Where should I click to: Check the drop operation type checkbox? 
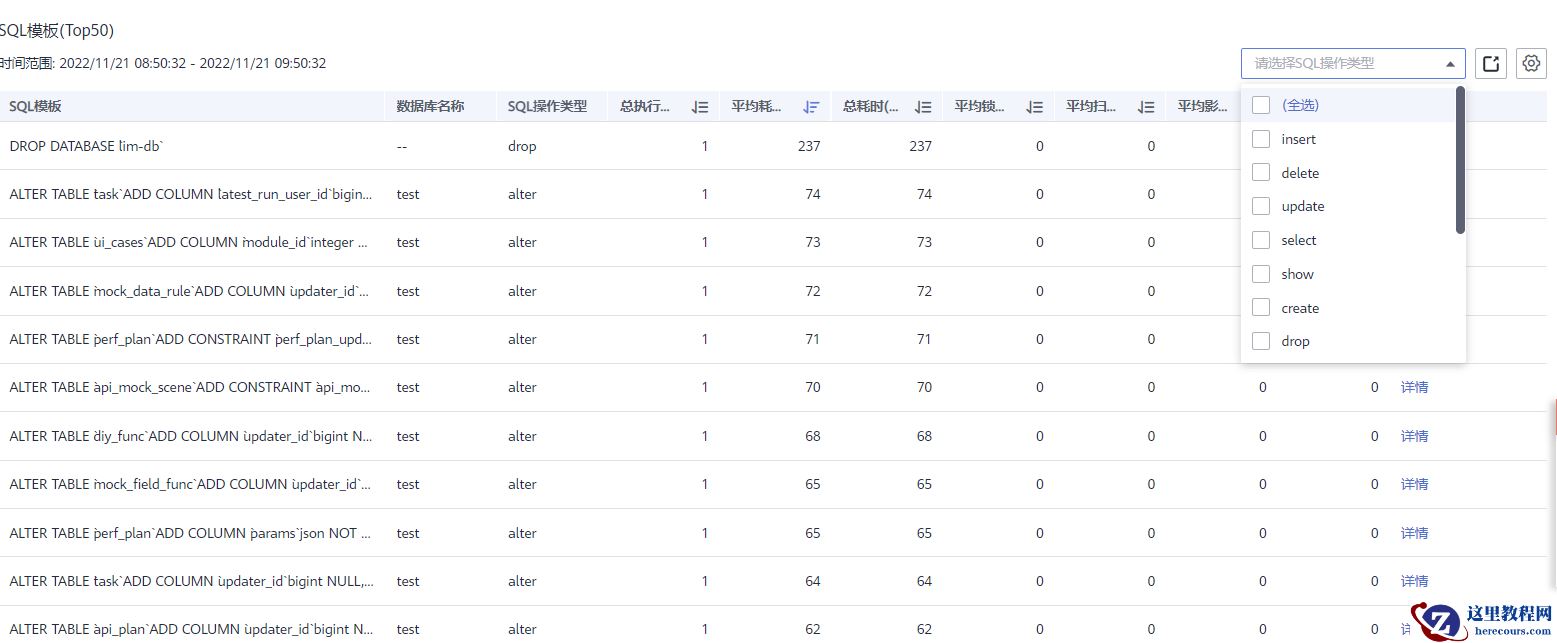tap(1261, 341)
